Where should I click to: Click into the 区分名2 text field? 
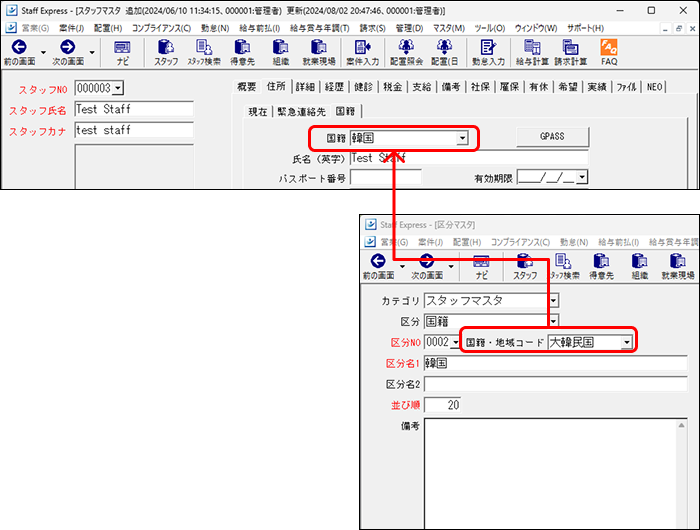point(555,384)
